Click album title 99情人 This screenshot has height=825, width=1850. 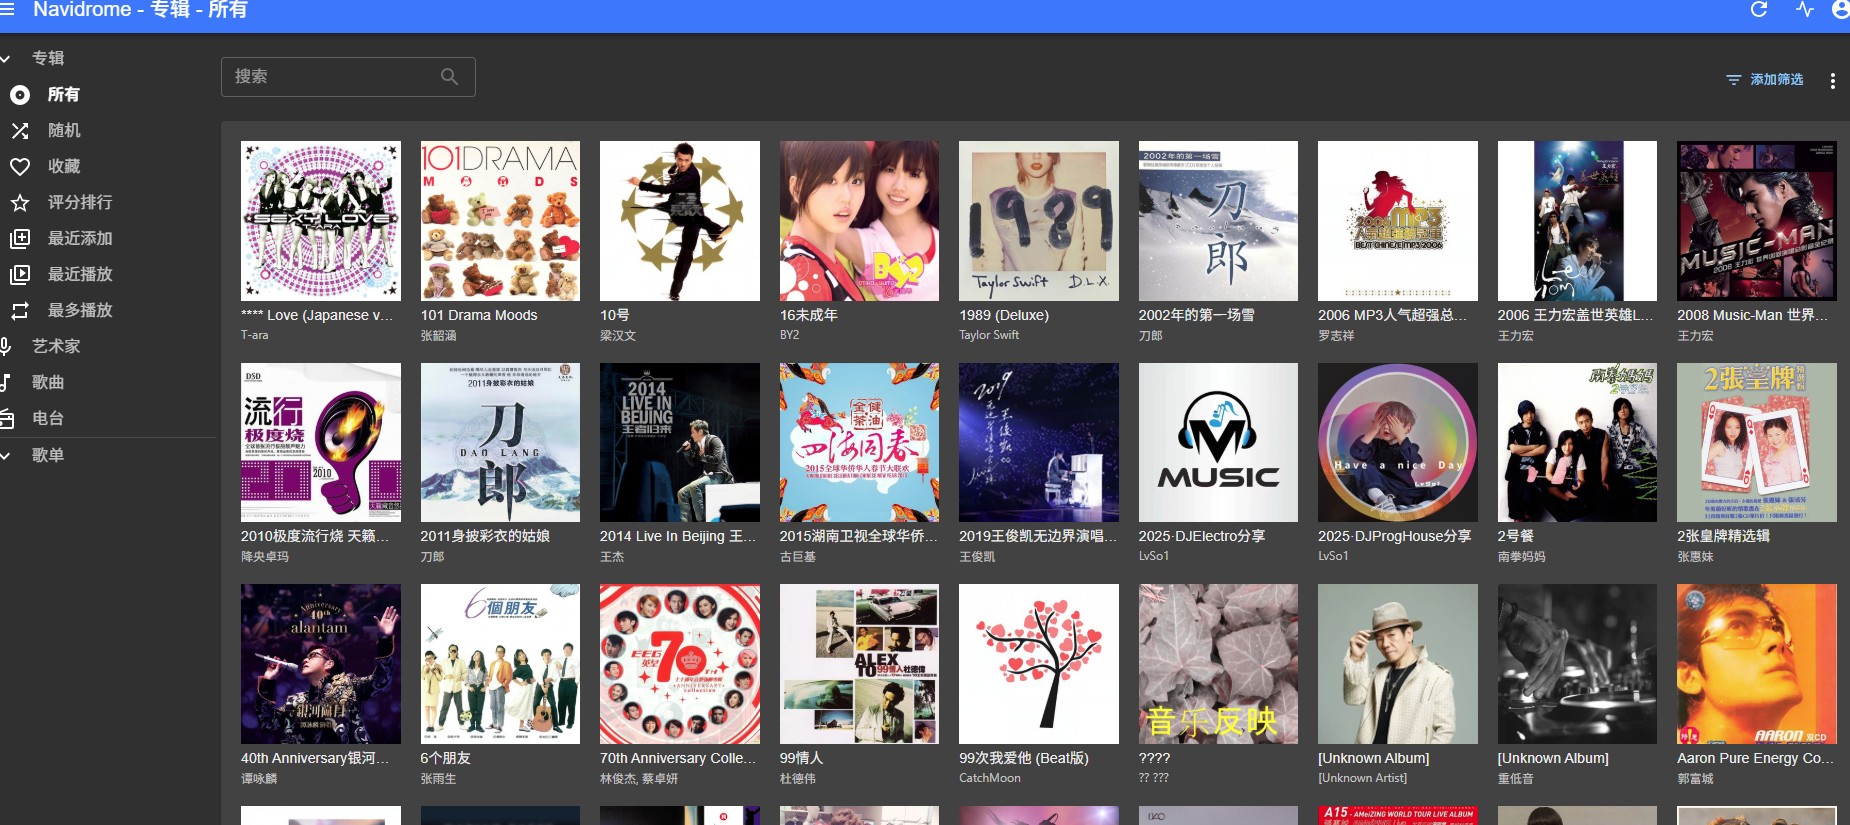(801, 758)
